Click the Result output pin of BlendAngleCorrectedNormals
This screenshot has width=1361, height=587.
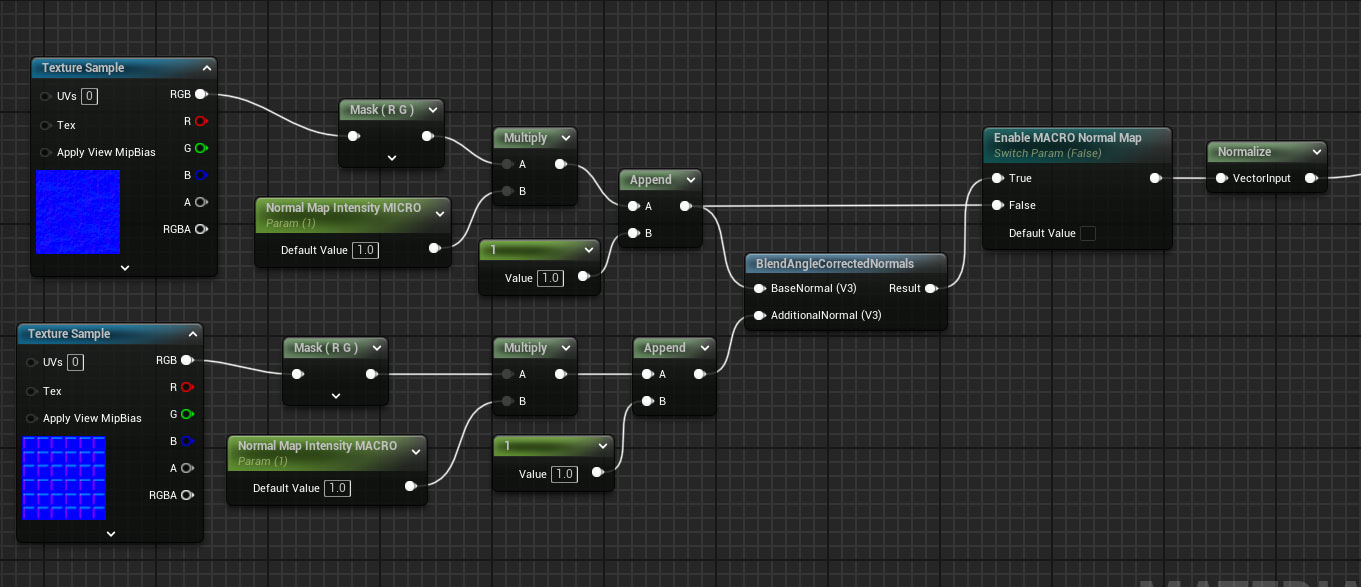(x=930, y=288)
